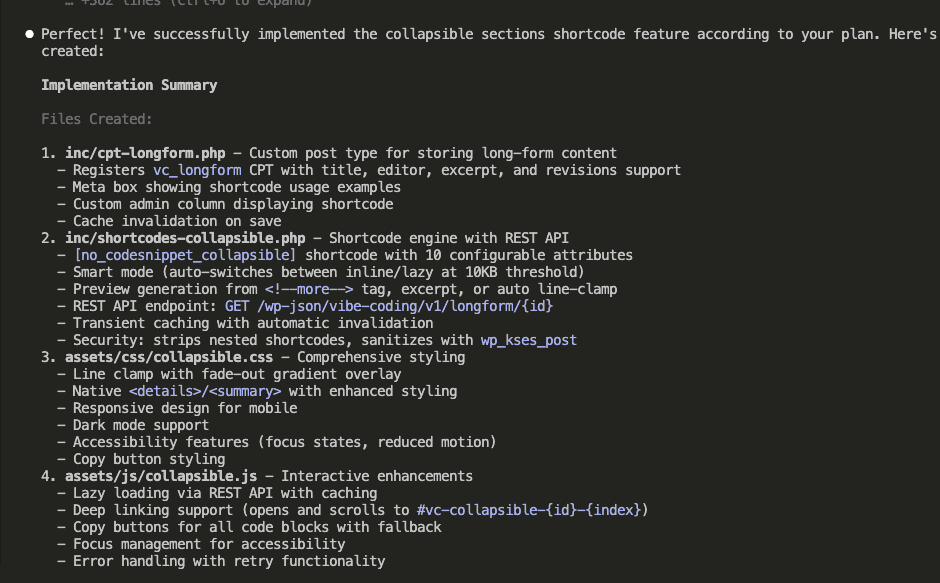Click the vc_longform code token
940x583 pixels.
coord(197,170)
